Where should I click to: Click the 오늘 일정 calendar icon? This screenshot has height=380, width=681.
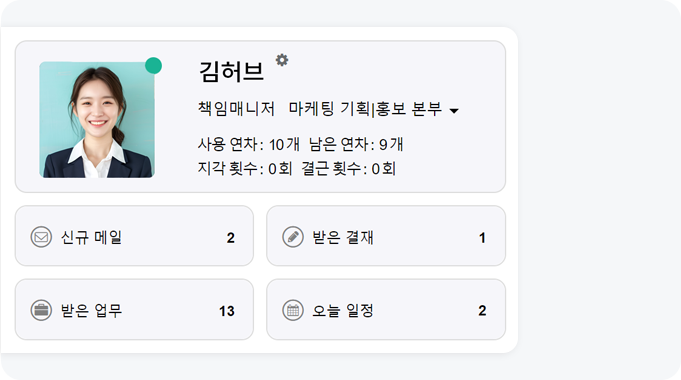pos(293,311)
